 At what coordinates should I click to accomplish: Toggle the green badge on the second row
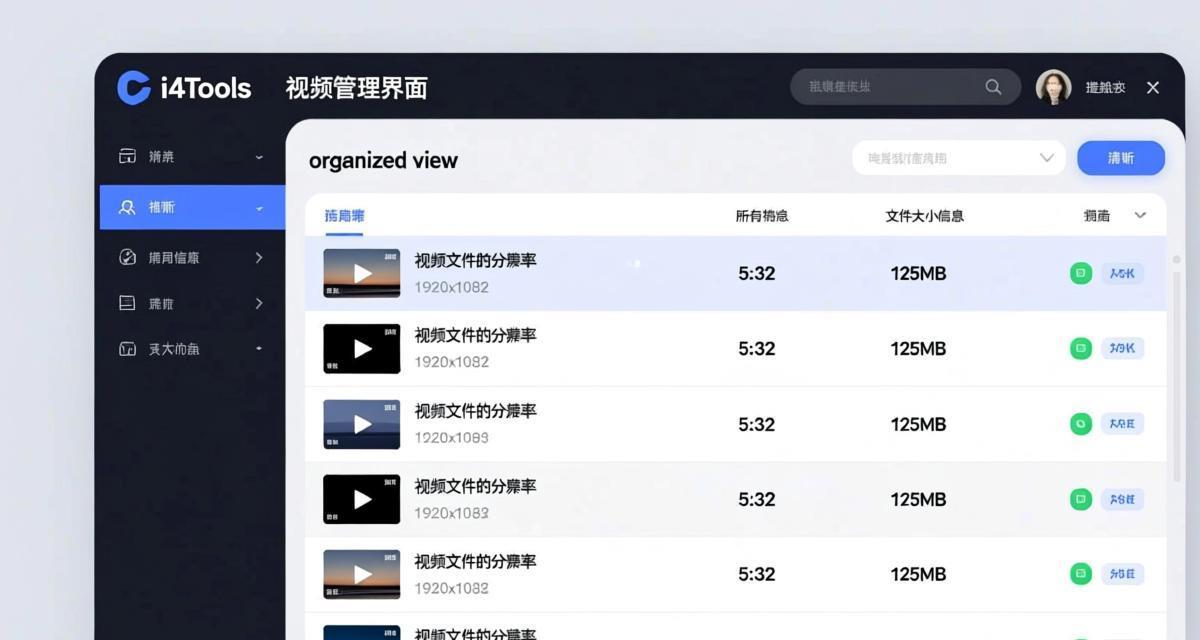(x=1080, y=348)
